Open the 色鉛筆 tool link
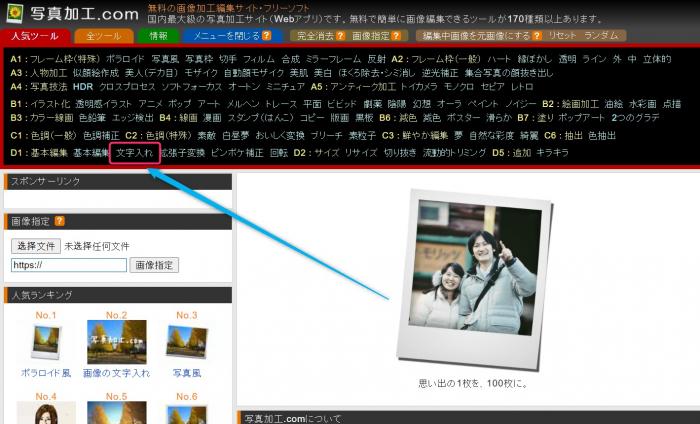The width and height of the screenshot is (700, 424). point(92,118)
